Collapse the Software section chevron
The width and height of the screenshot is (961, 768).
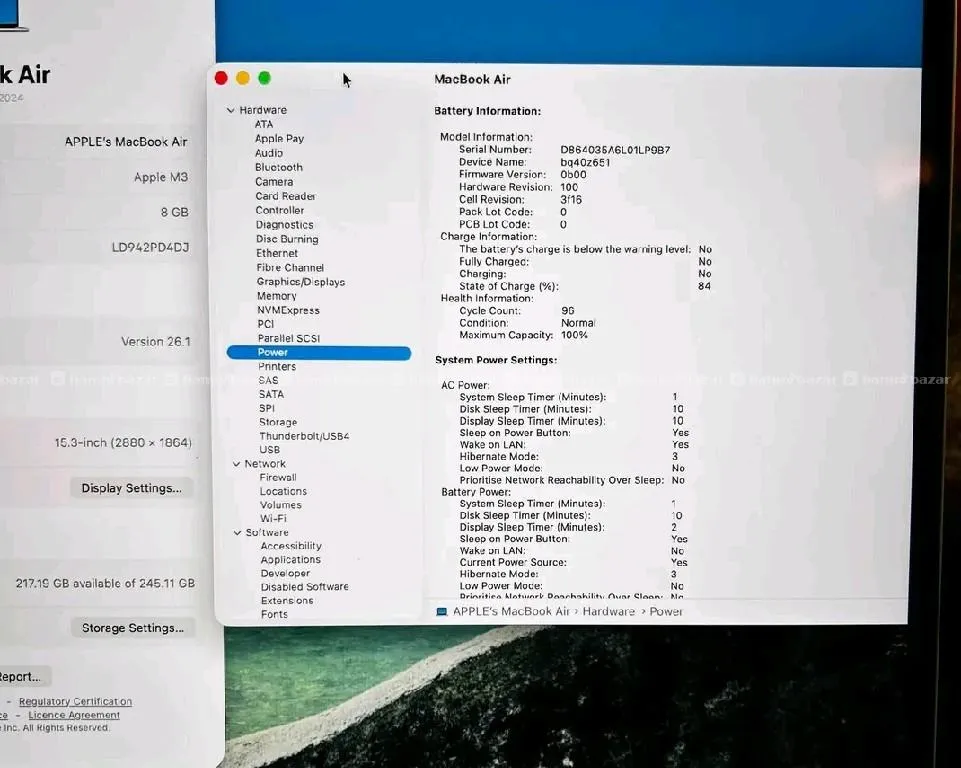point(238,533)
